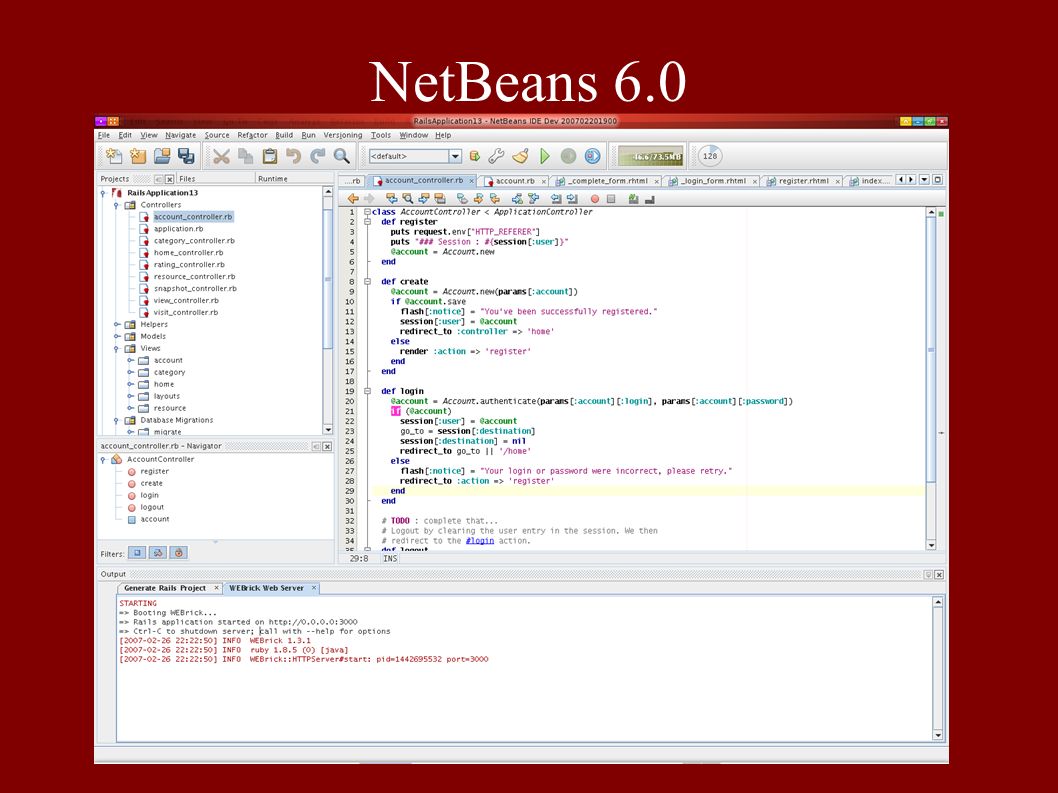The height and width of the screenshot is (793, 1058).
Task: Collapse the Database Migrations node
Action: pyautogui.click(x=117, y=420)
